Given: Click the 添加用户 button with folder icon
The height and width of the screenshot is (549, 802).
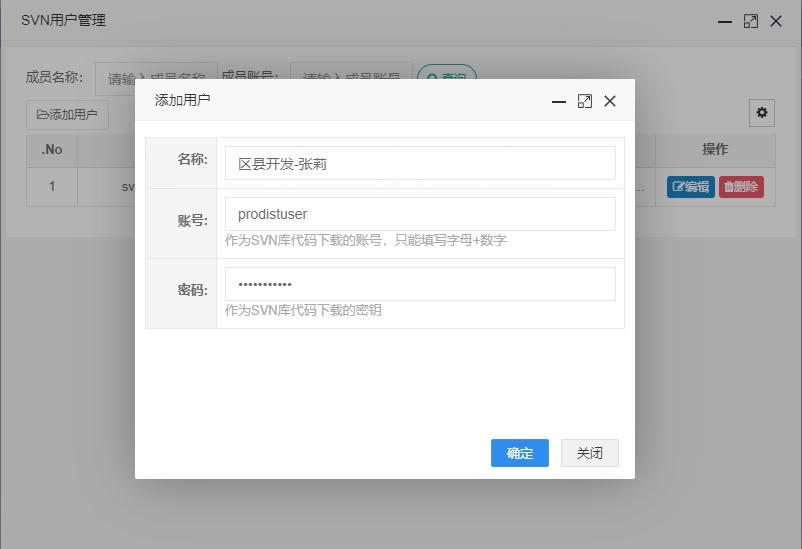Looking at the screenshot, I should coord(67,115).
